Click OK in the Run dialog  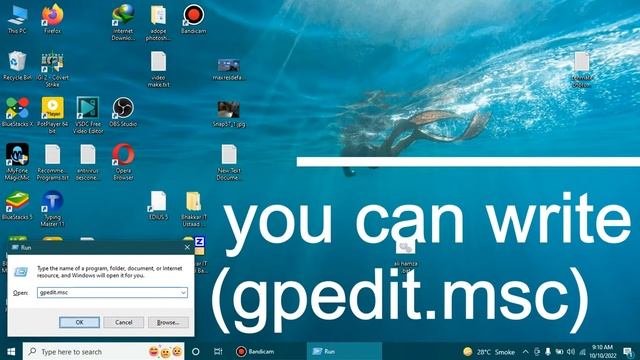79,322
